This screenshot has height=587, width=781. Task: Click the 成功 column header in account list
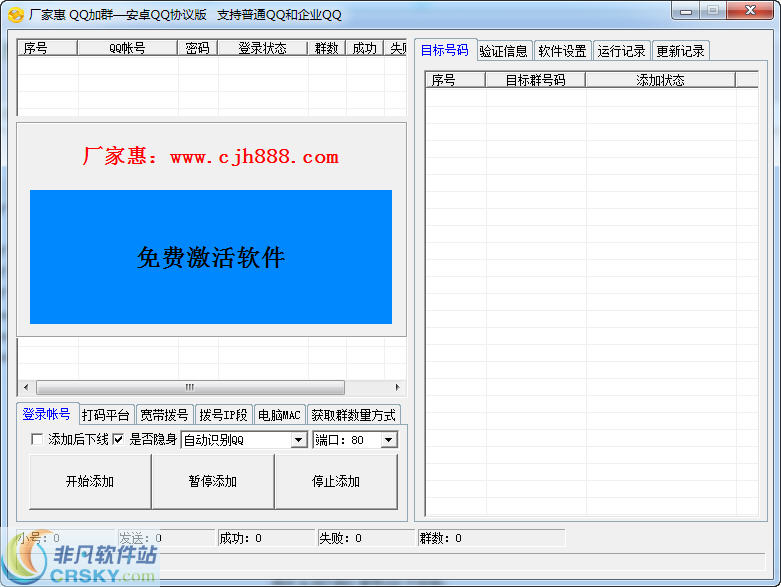[x=365, y=48]
